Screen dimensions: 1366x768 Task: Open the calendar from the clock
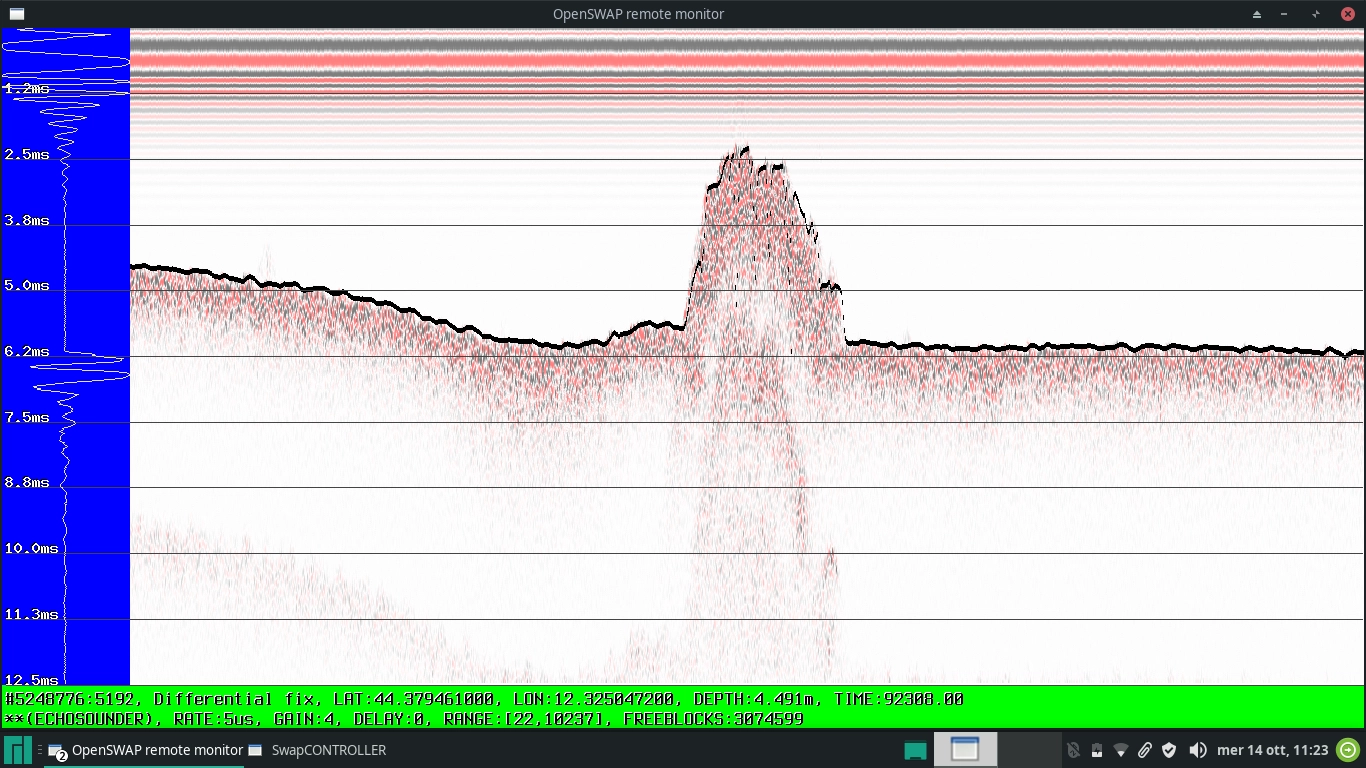pyautogui.click(x=1272, y=750)
